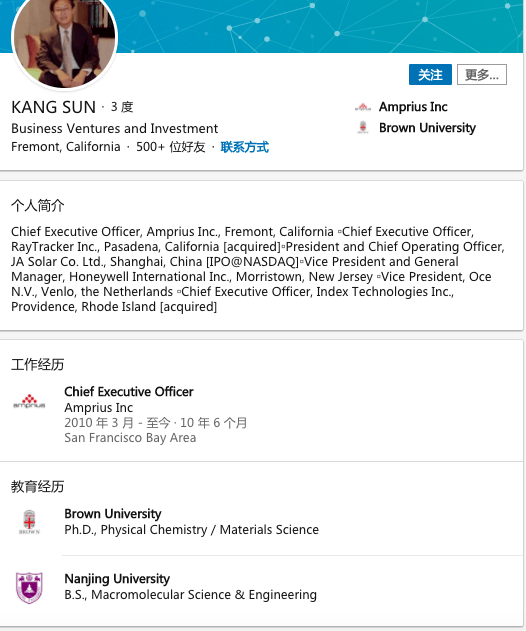
Task: Click the Brown University crest icon in header
Action: [363, 128]
